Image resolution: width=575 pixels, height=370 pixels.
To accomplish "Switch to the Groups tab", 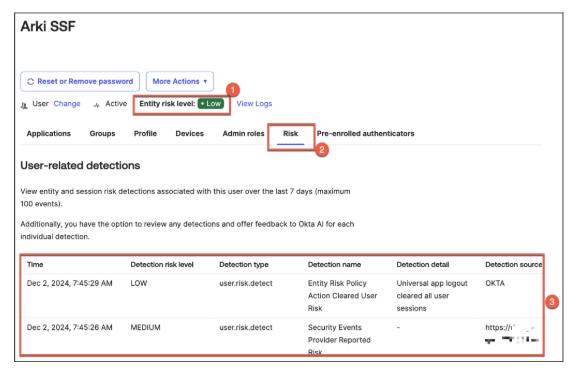I will coord(102,133).
